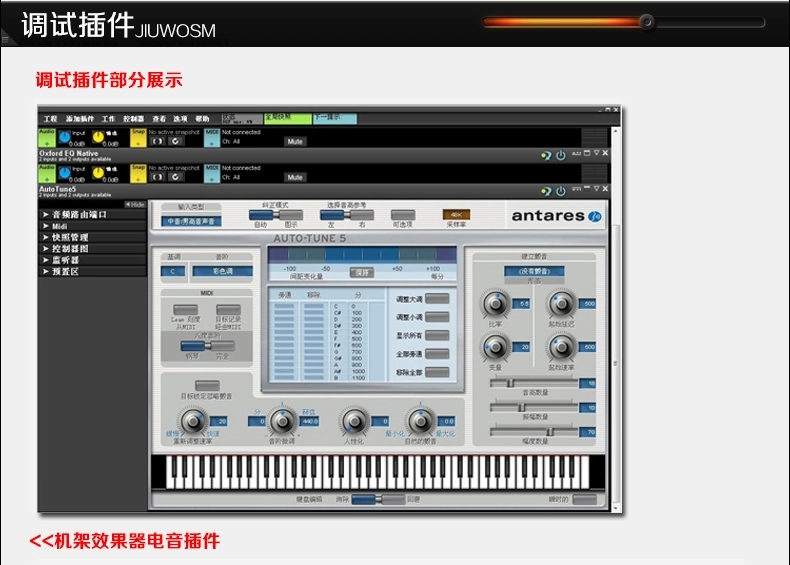Click the 起始延迟 onset delay knob

561,303
